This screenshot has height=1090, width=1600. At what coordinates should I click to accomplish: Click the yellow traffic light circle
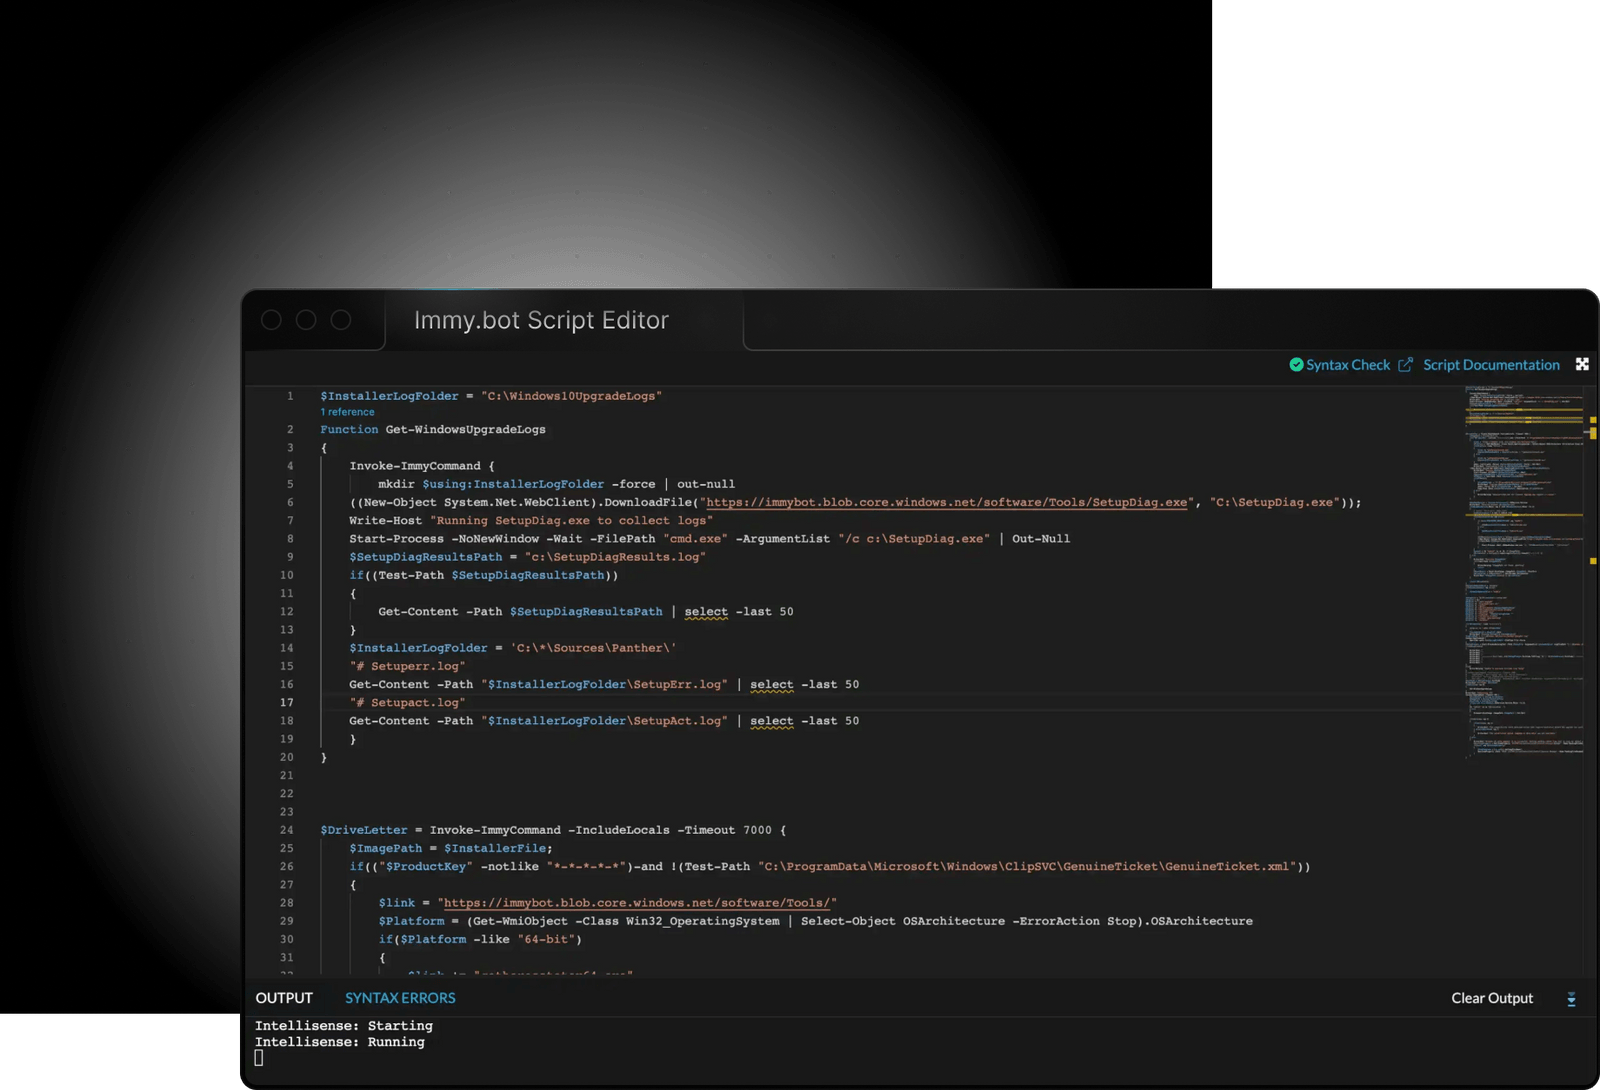tap(306, 320)
